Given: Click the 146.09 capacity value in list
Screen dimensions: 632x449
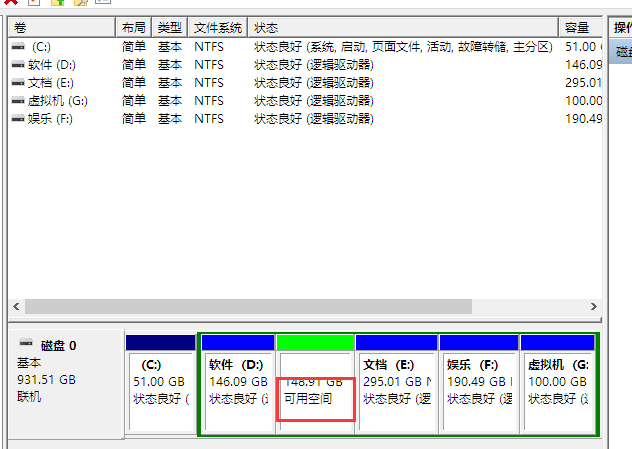Looking at the screenshot, I should pyautogui.click(x=583, y=64).
